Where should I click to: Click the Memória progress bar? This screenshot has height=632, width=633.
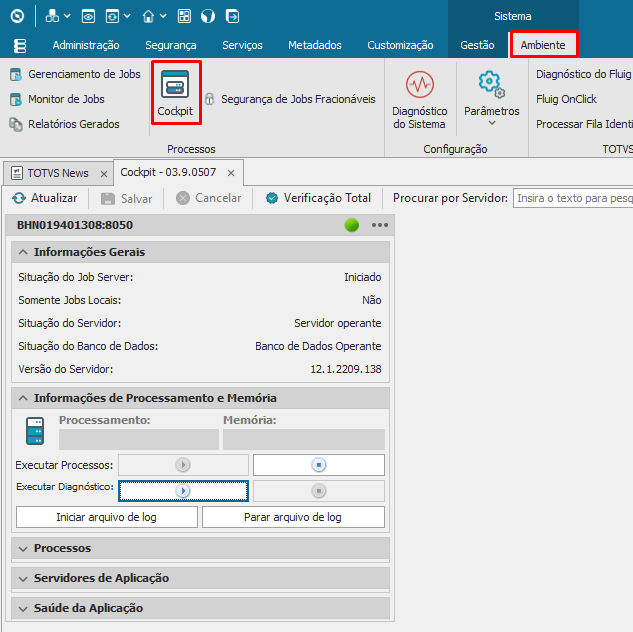pos(304,439)
